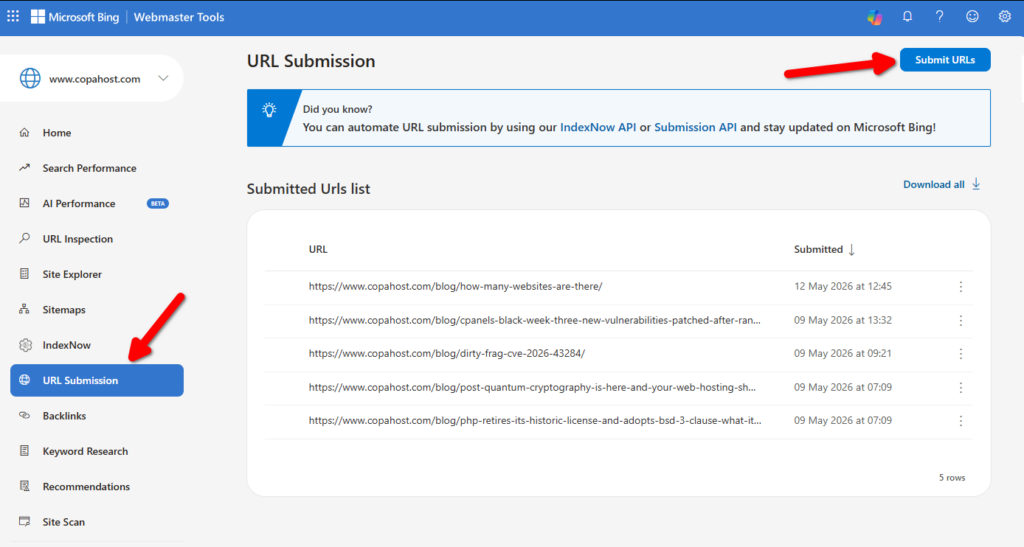Viewport: 1024px width, 547px height.
Task: Click the BETA badge next to AI Performance
Action: tap(157, 204)
